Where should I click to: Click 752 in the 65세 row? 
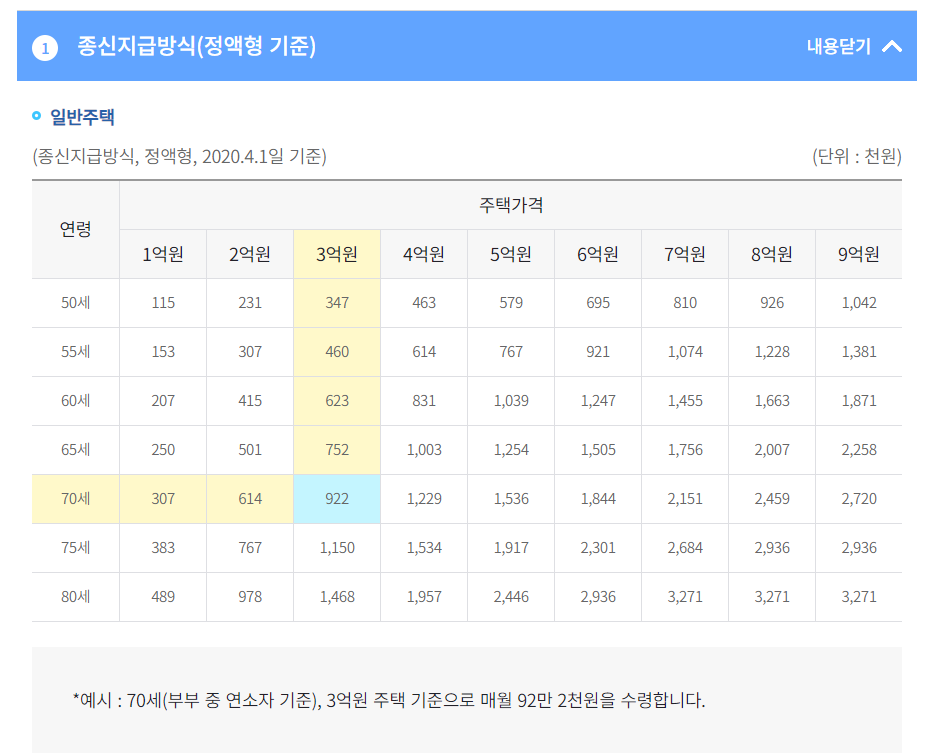click(x=337, y=450)
